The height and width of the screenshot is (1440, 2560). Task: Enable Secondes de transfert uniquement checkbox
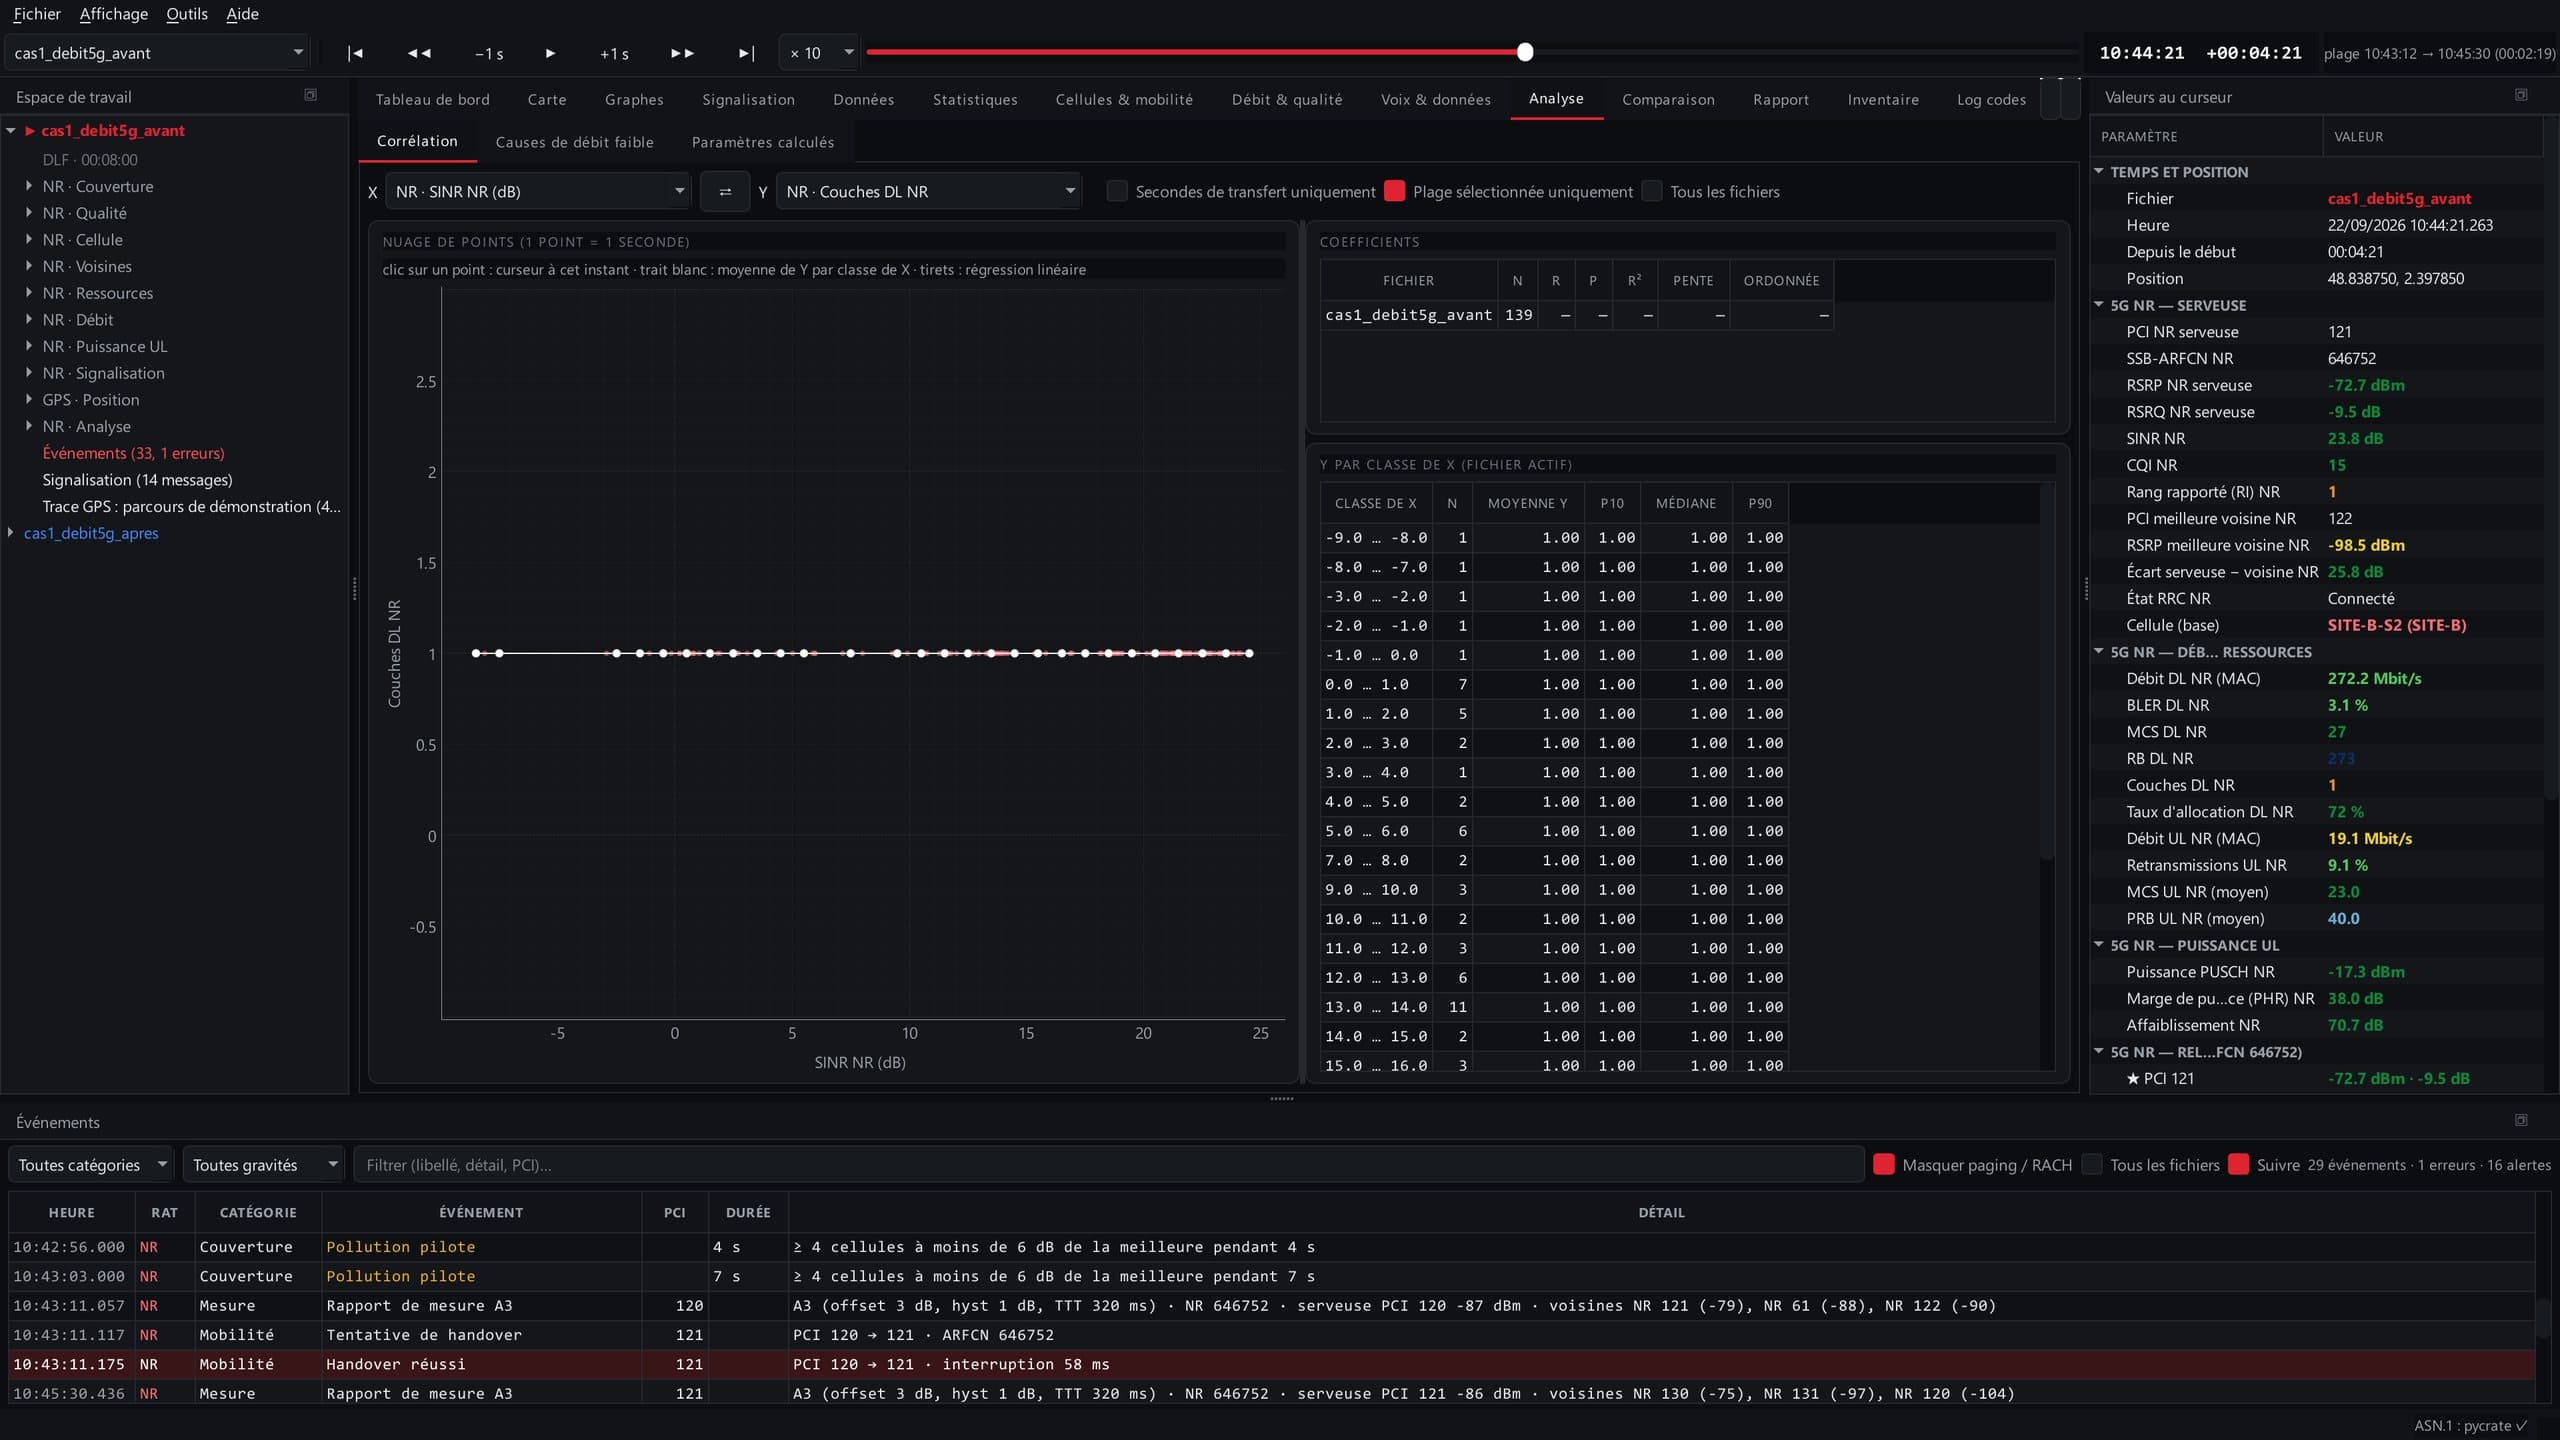point(1117,192)
